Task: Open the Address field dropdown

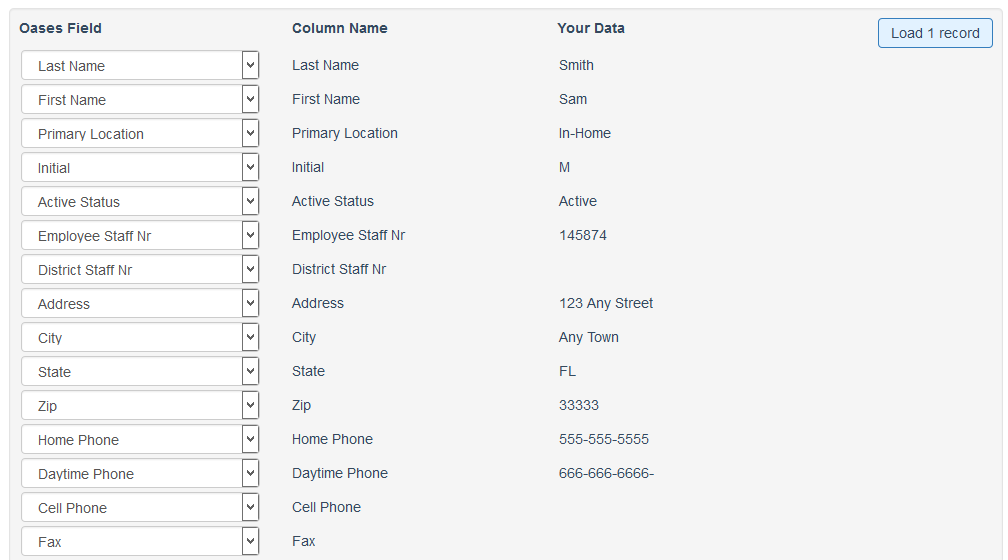Action: tap(140, 304)
